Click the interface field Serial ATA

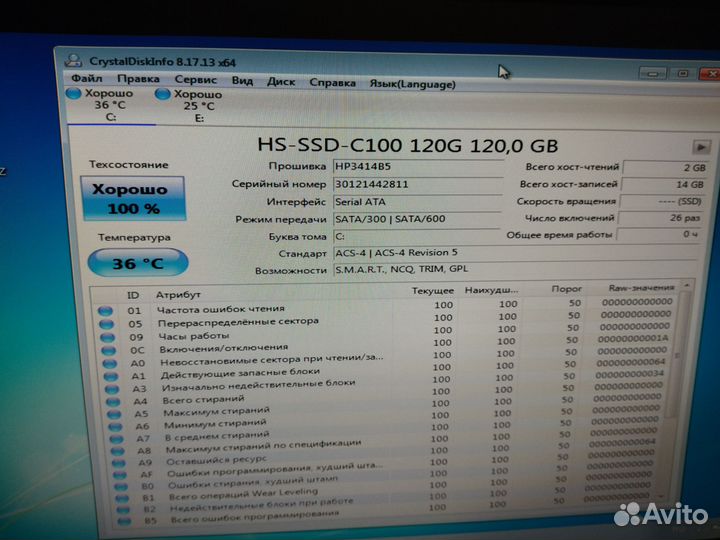(x=418, y=202)
